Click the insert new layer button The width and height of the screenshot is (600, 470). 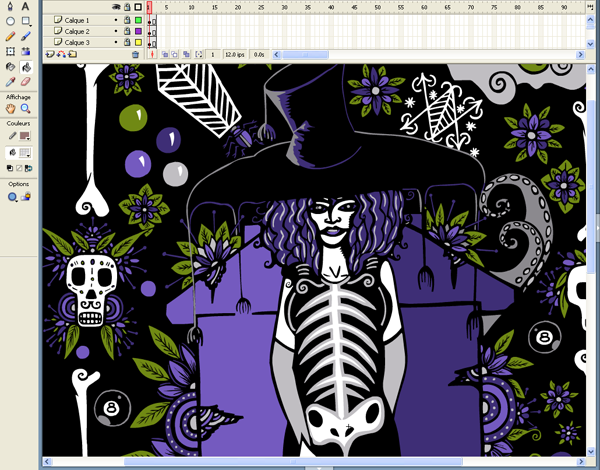(x=50, y=55)
